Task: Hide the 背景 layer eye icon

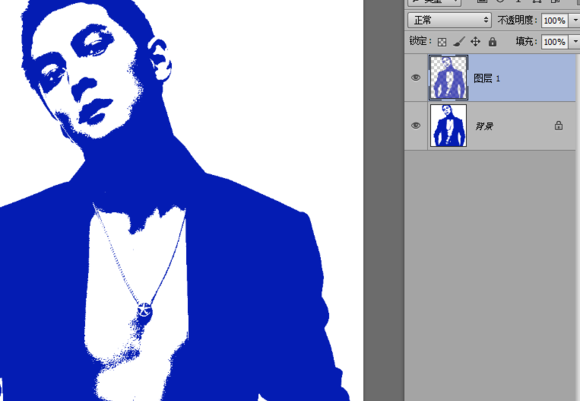Action: click(416, 125)
